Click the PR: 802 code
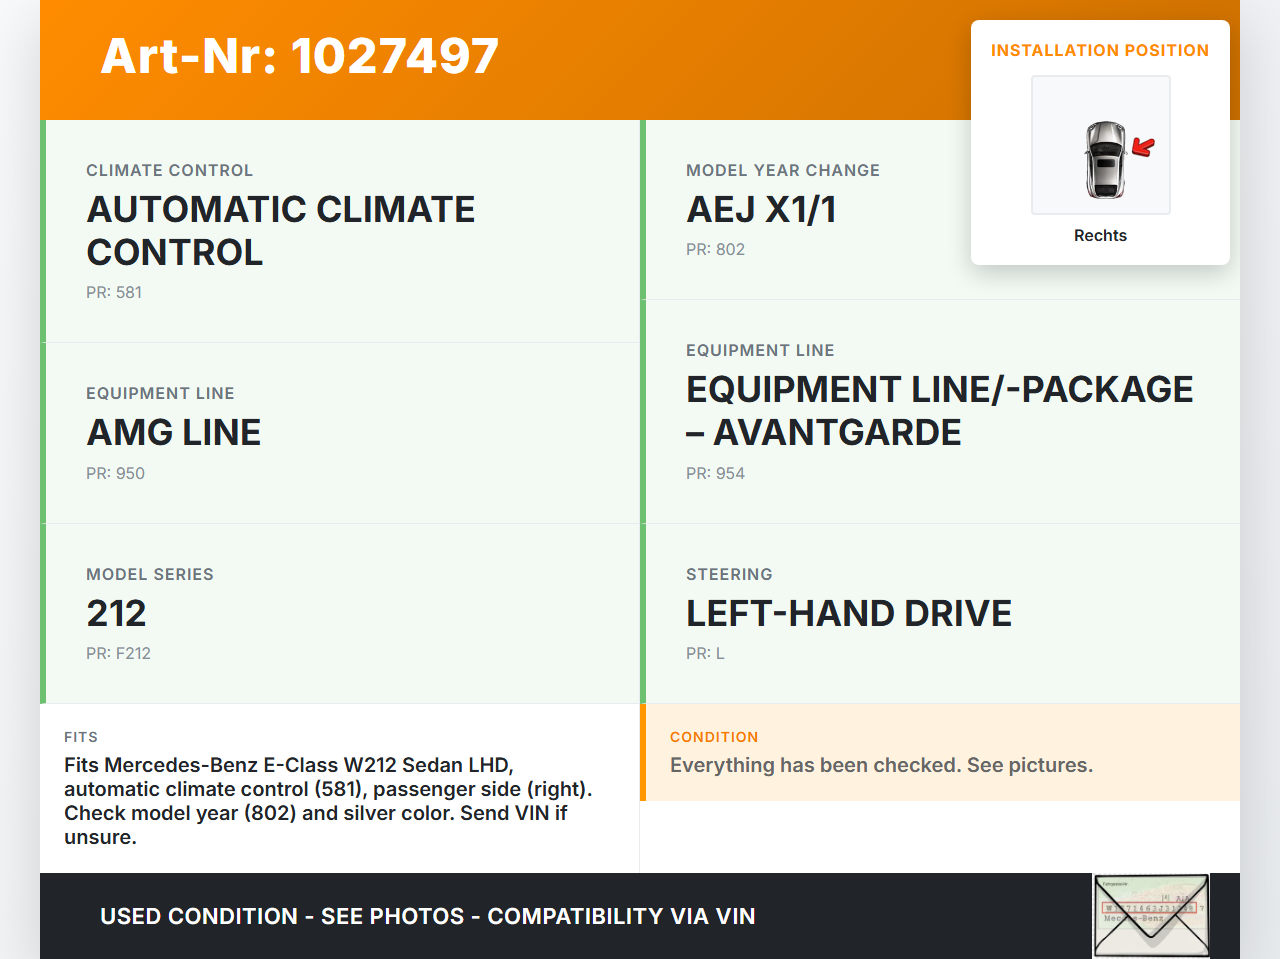Screen dimensions: 1280x959 click(715, 249)
